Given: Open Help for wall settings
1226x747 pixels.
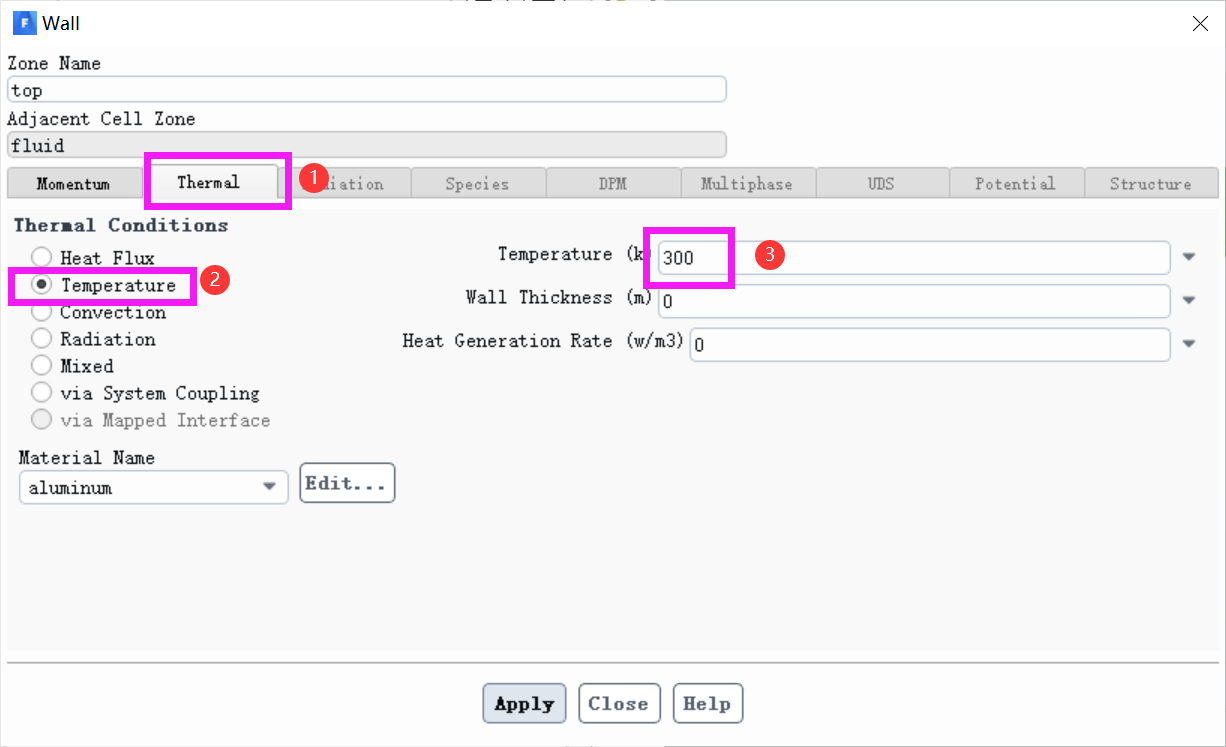Looking at the screenshot, I should pyautogui.click(x=707, y=704).
